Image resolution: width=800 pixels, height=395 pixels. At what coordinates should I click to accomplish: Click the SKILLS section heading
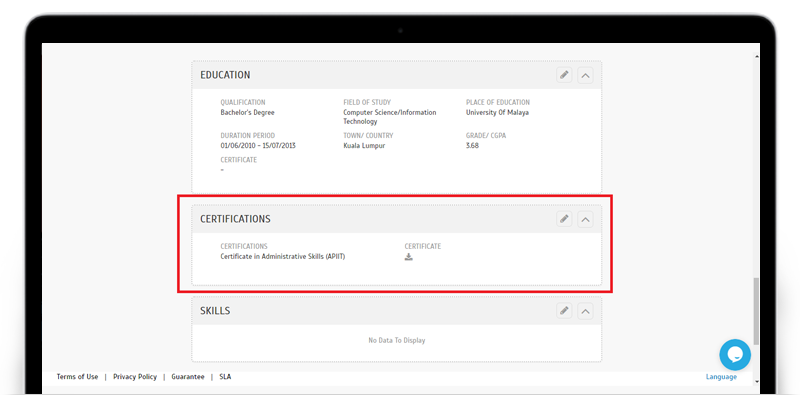tap(215, 310)
